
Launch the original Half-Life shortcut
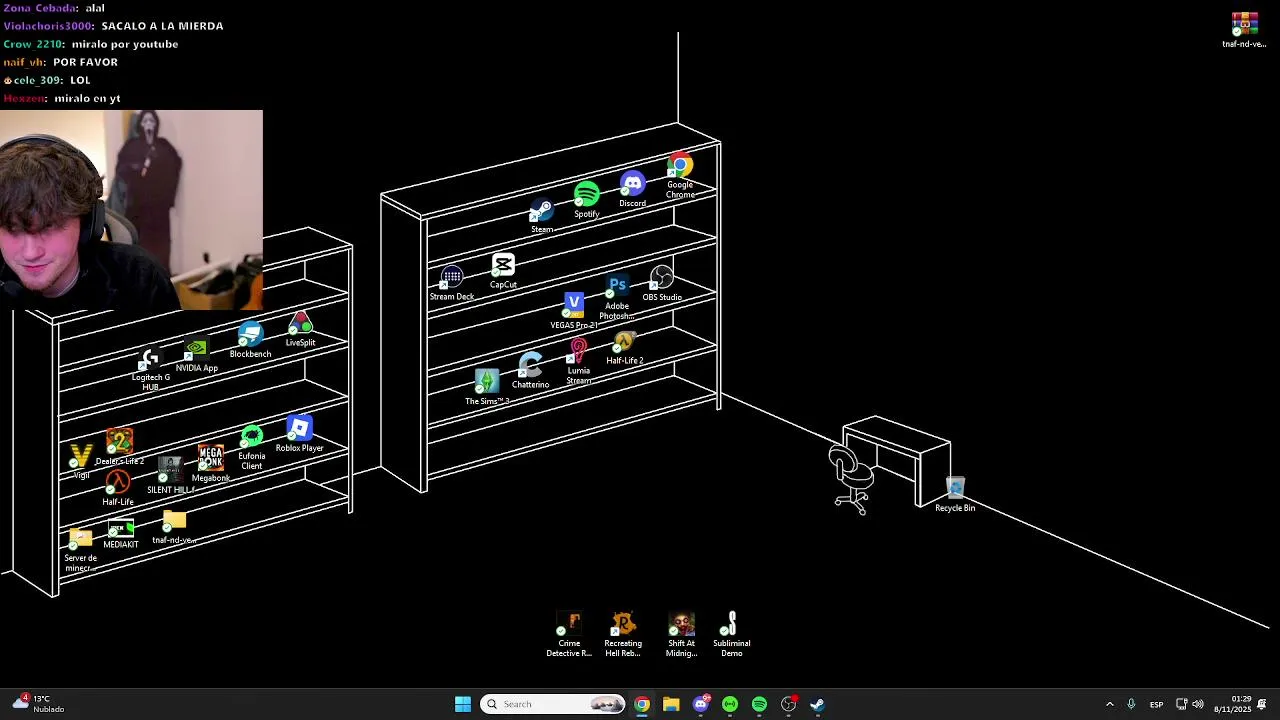118,488
